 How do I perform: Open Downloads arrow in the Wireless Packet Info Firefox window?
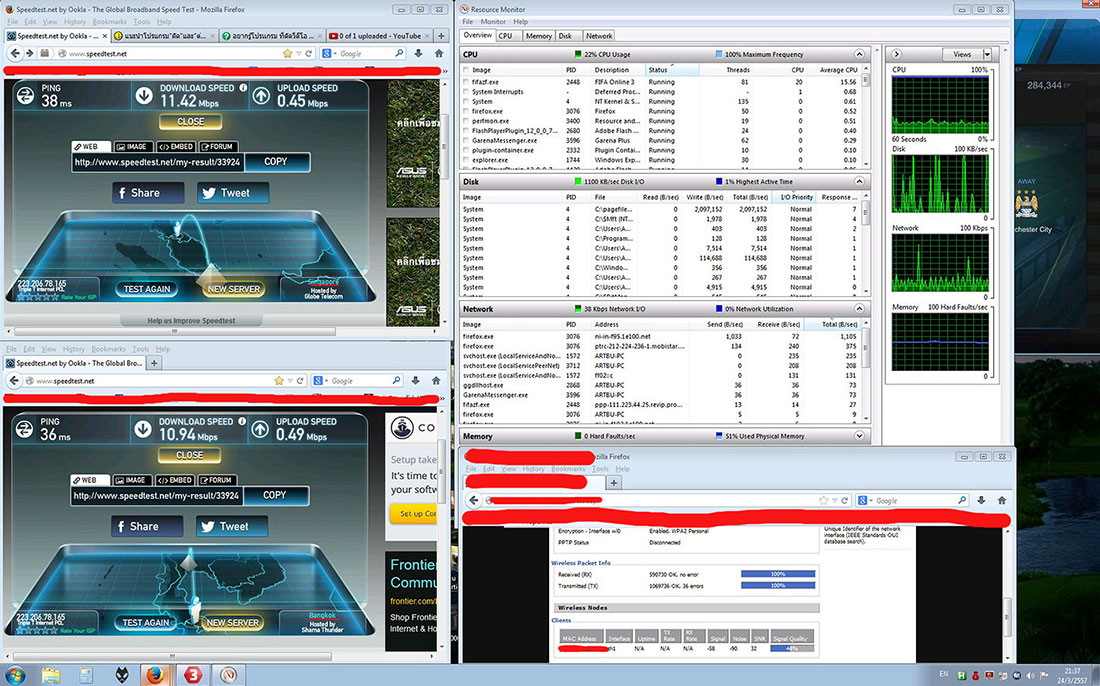pyautogui.click(x=981, y=500)
